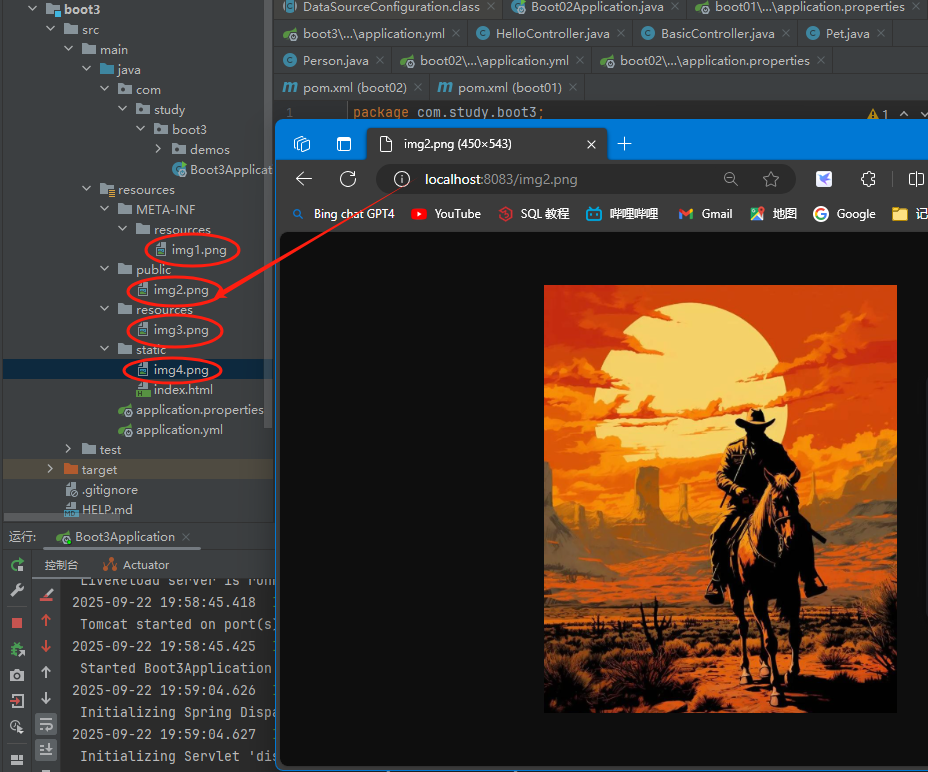Screen dimensions: 928x772
Task: Open the 控制台 console tab
Action: pos(61,565)
